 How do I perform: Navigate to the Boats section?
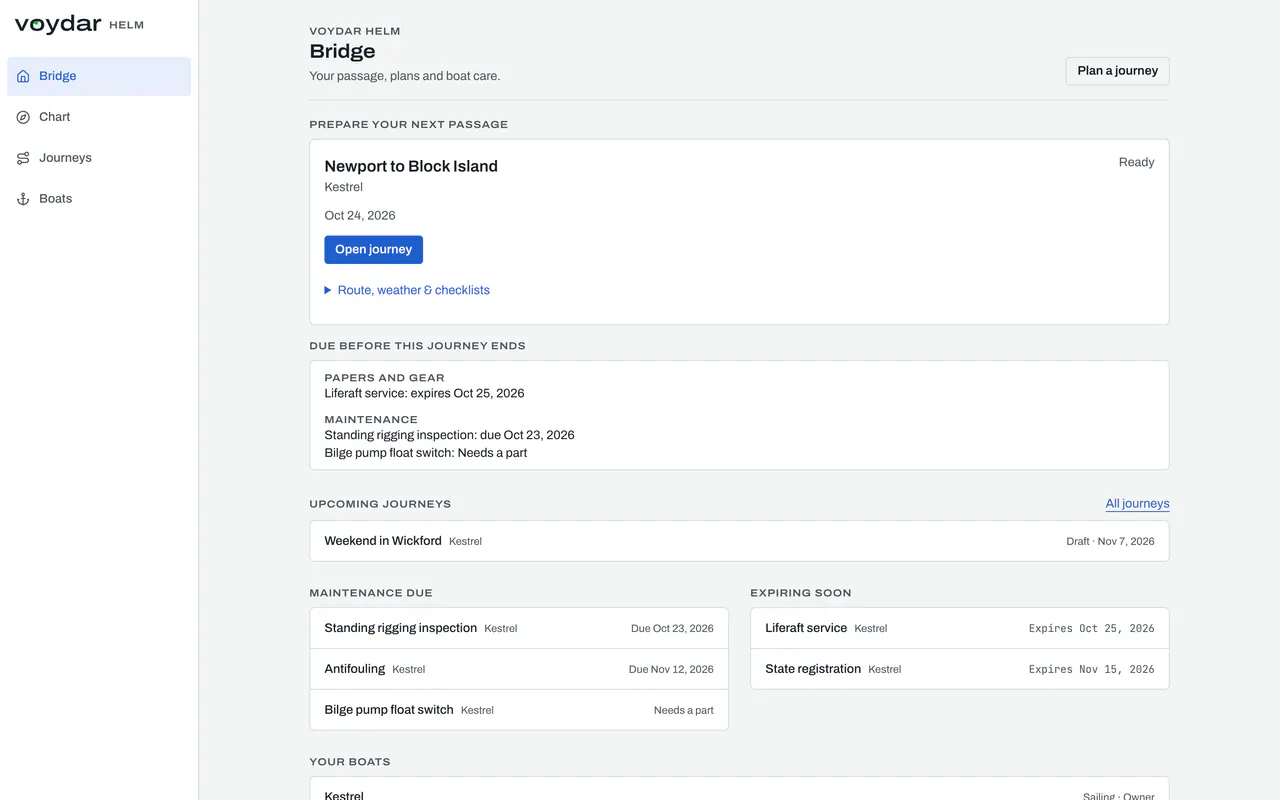pyautogui.click(x=99, y=199)
